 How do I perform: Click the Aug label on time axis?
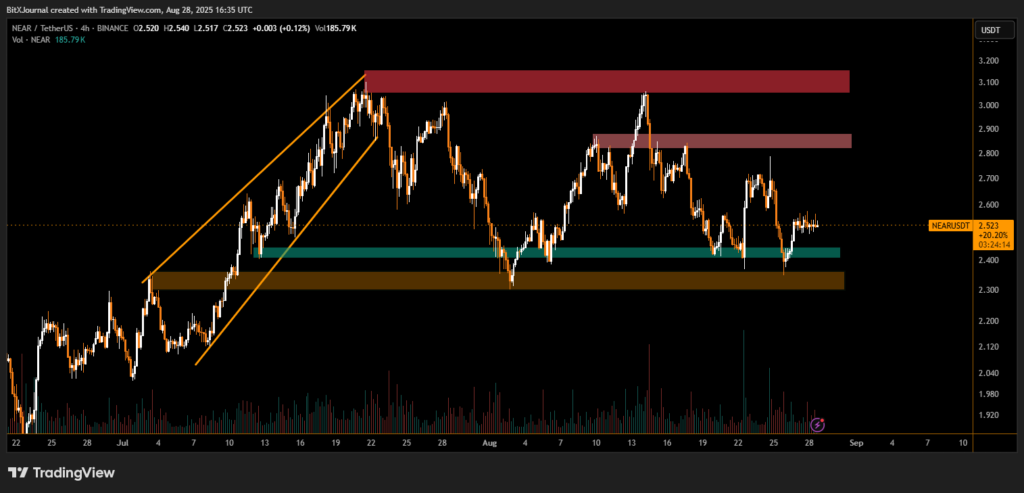488,441
